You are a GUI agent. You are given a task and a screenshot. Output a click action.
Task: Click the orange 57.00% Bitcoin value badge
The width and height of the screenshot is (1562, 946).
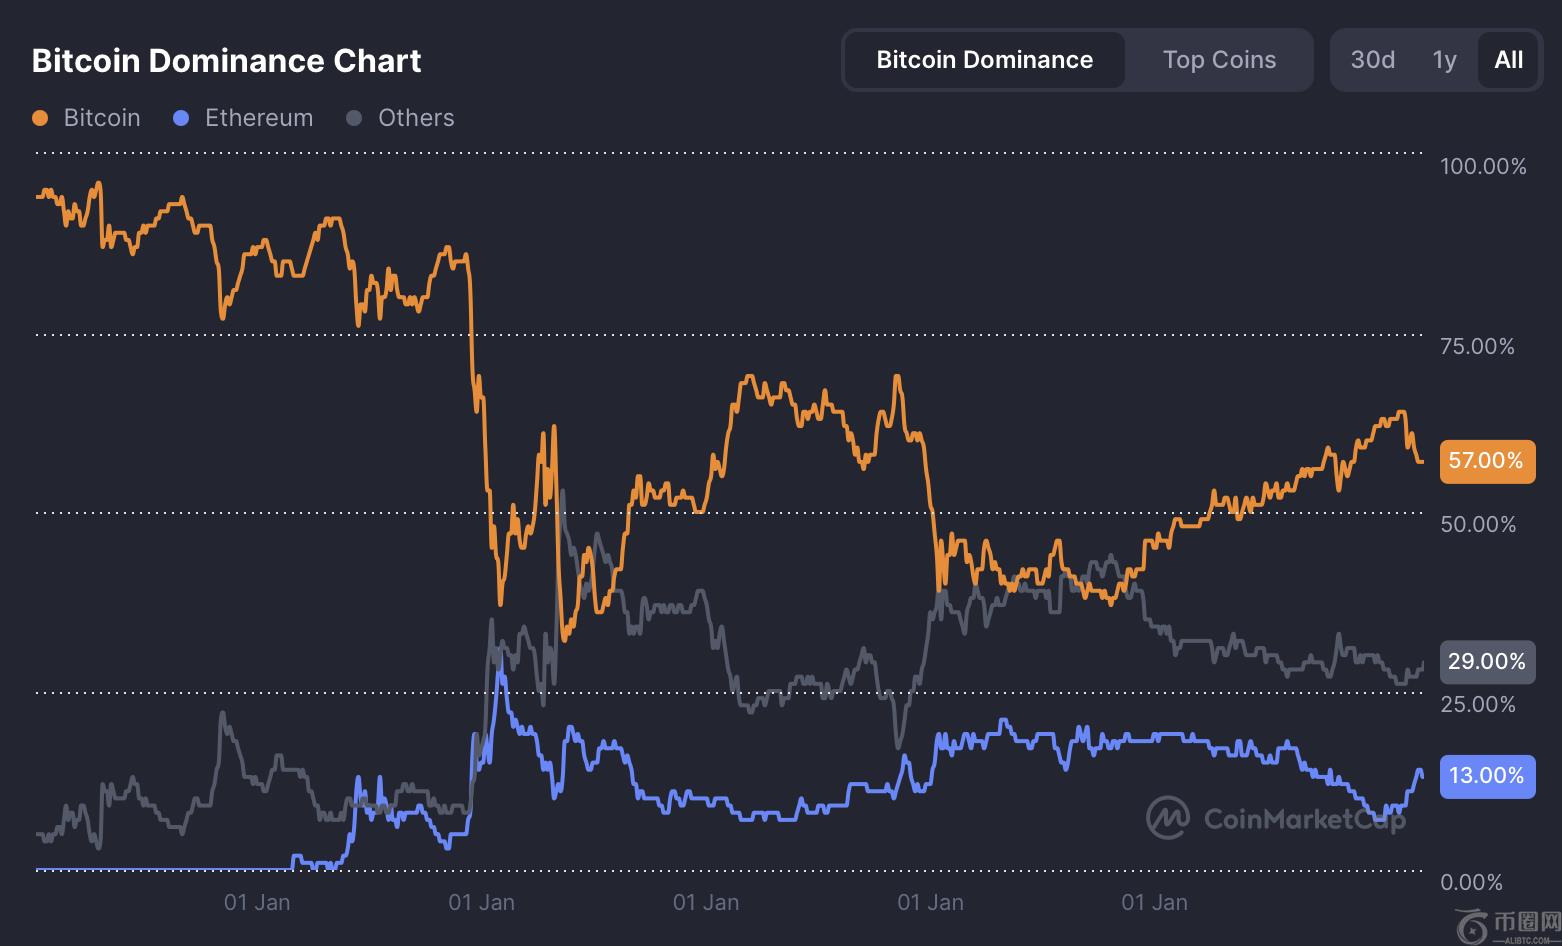pos(1486,461)
